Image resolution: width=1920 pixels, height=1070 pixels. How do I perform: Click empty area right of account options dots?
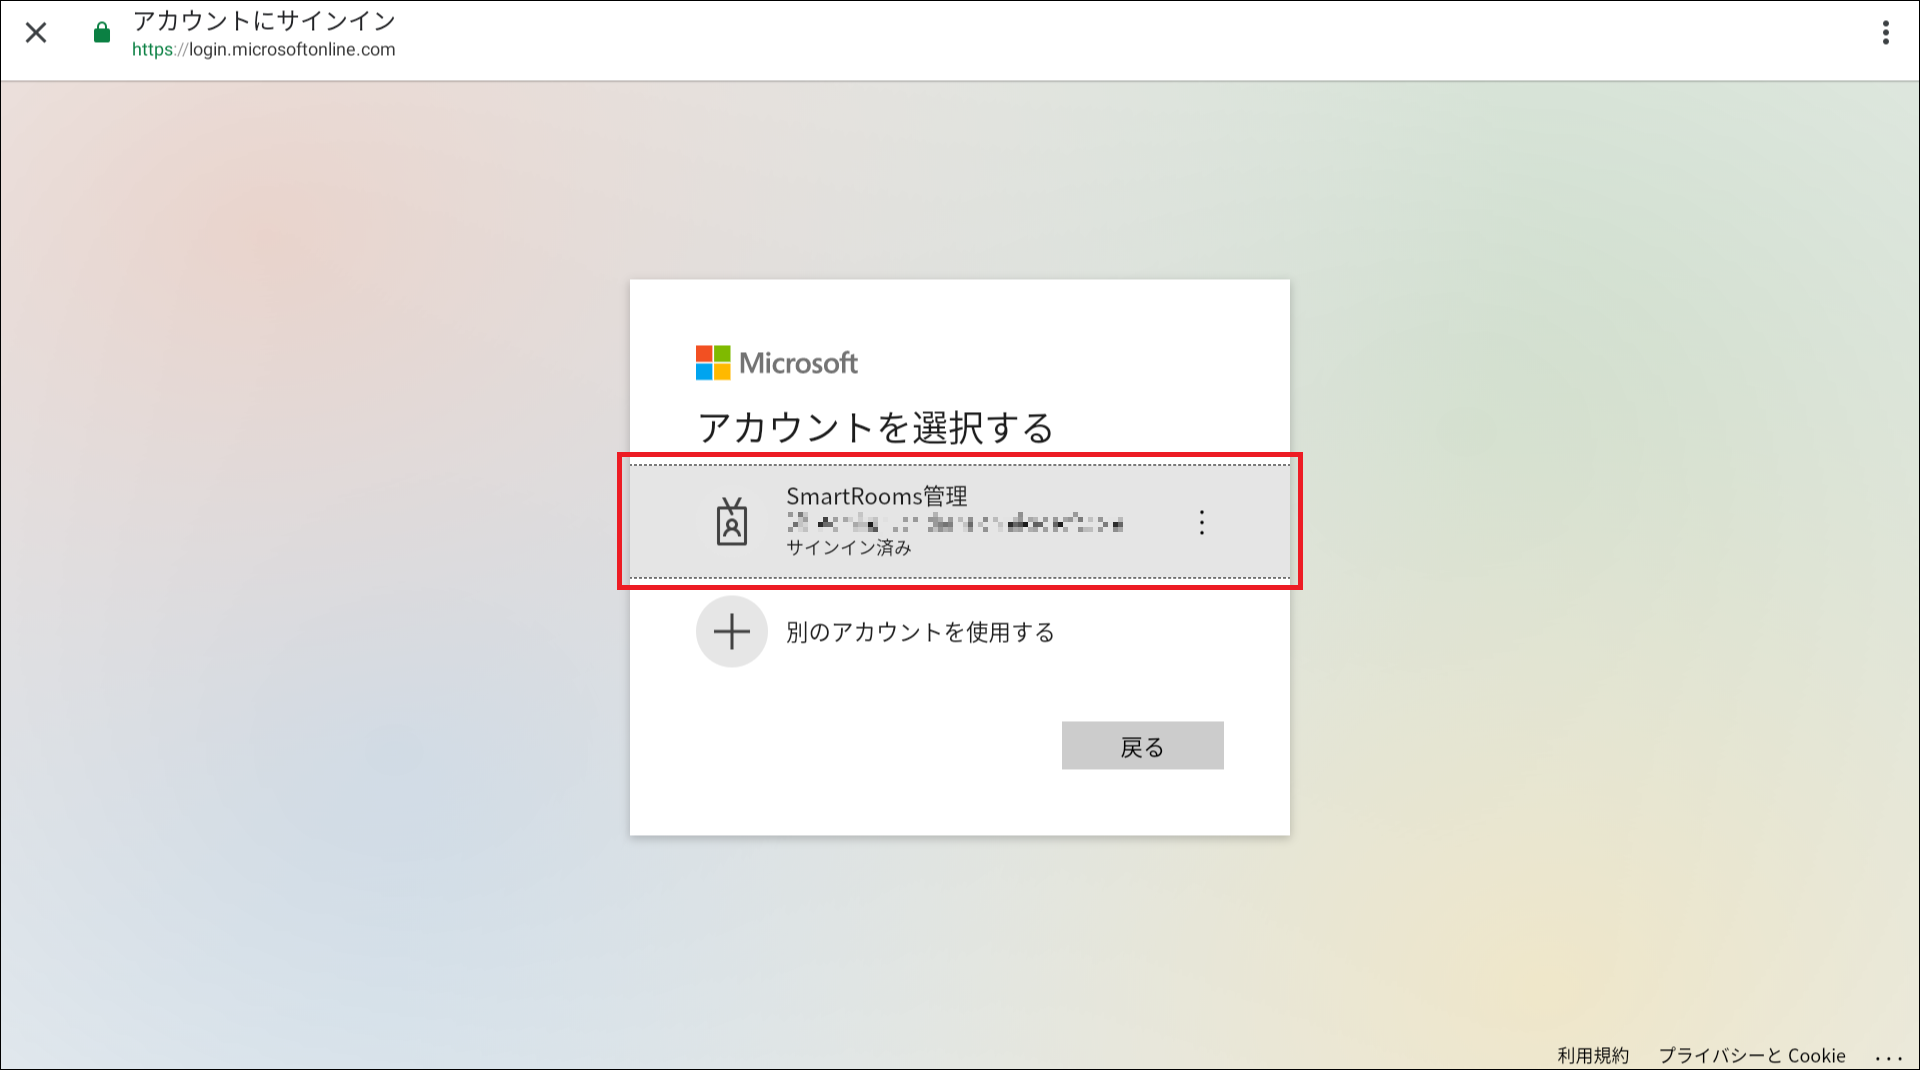click(1252, 522)
